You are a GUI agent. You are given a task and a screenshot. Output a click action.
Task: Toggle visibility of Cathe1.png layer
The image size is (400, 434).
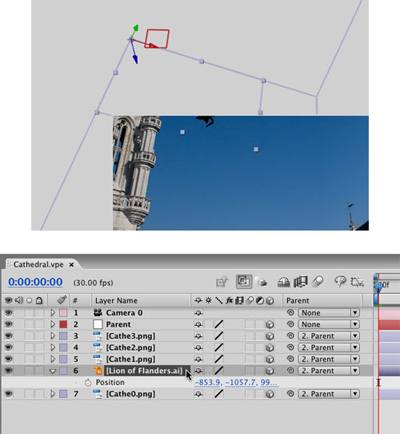8,359
